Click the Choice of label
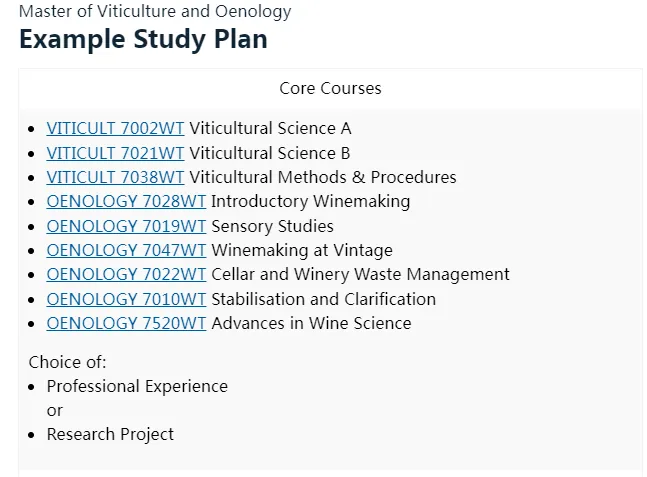 coord(67,362)
